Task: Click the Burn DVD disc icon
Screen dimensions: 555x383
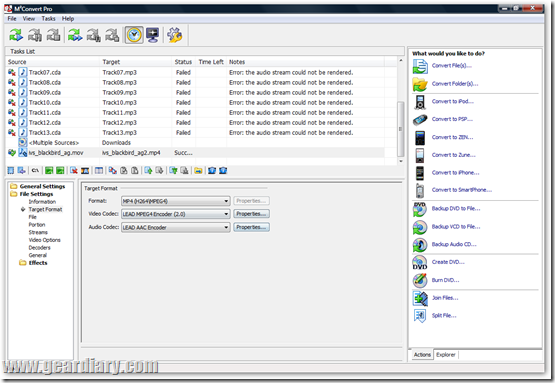Action: pyautogui.click(x=420, y=280)
